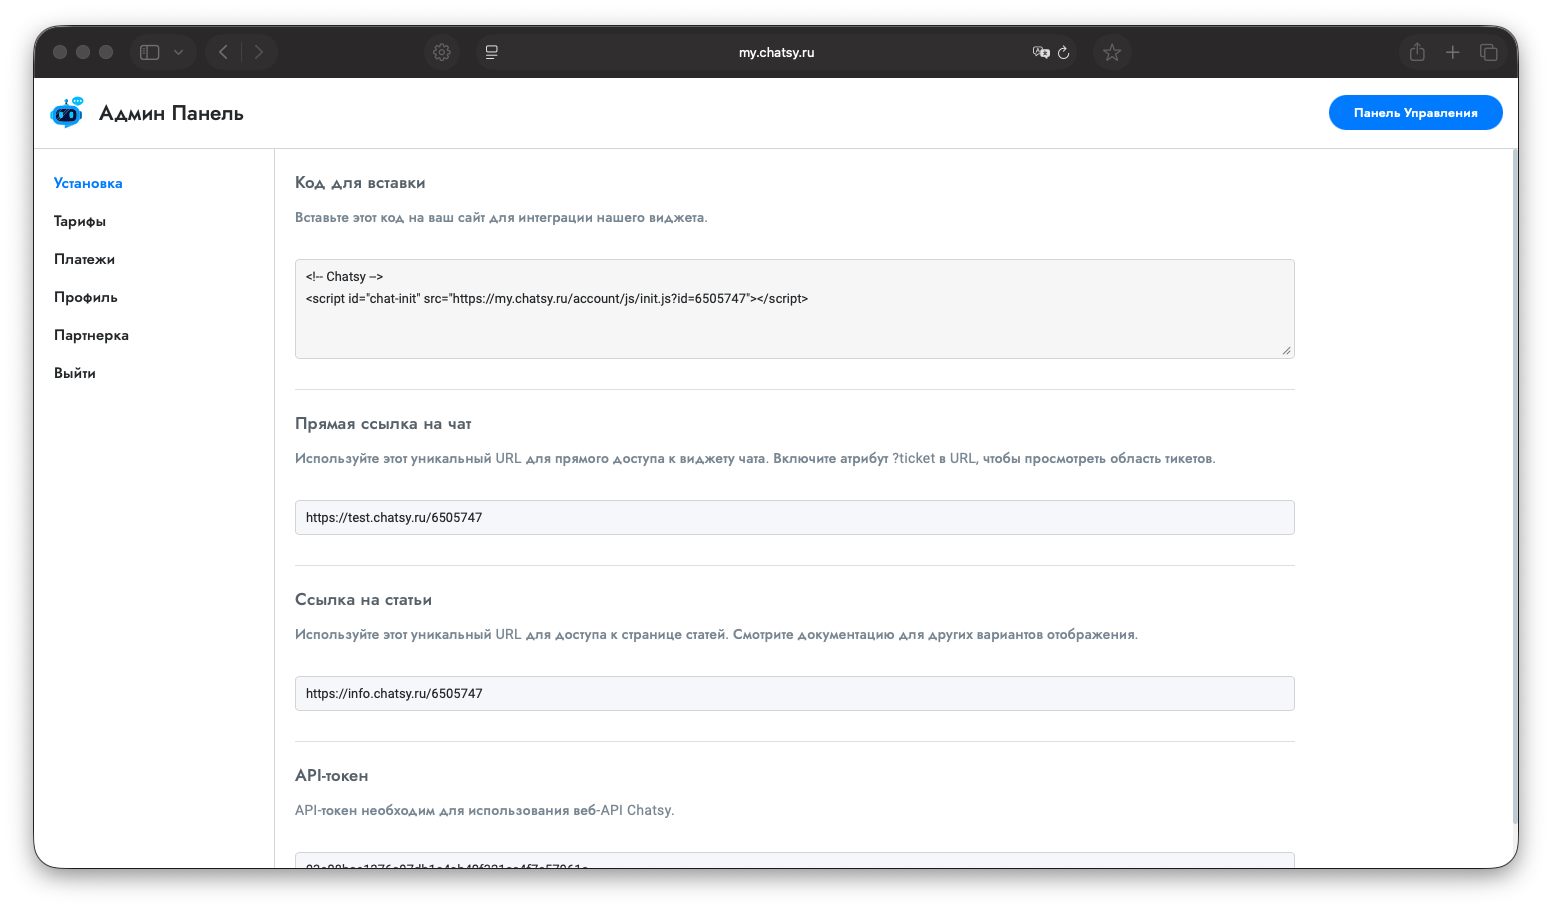The width and height of the screenshot is (1552, 910).
Task: Click the test.chatsy.ru direct link field
Action: pos(794,518)
